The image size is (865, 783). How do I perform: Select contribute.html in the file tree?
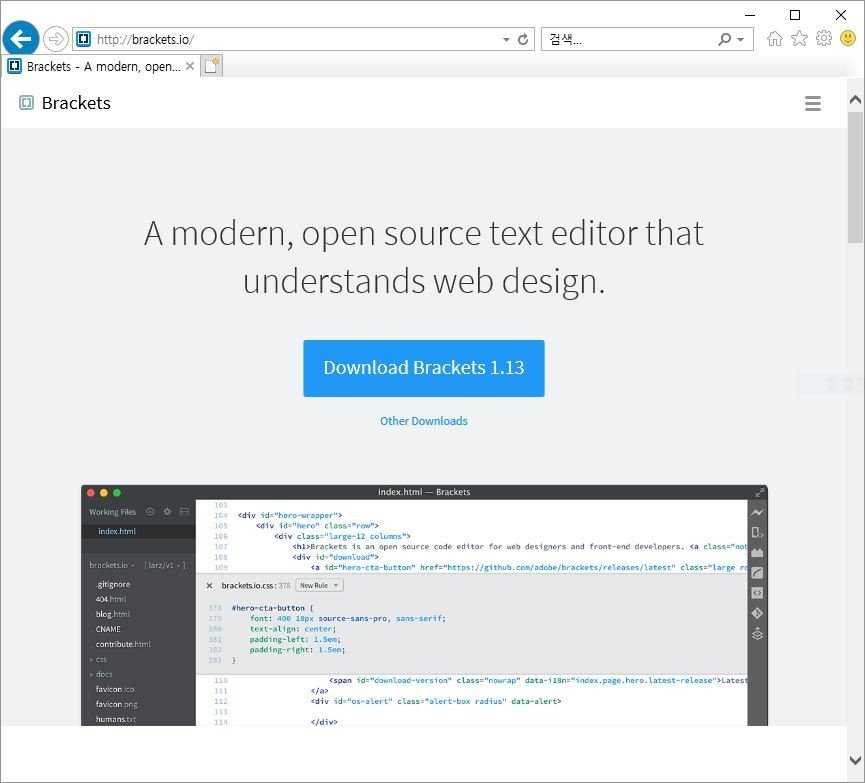[123, 644]
